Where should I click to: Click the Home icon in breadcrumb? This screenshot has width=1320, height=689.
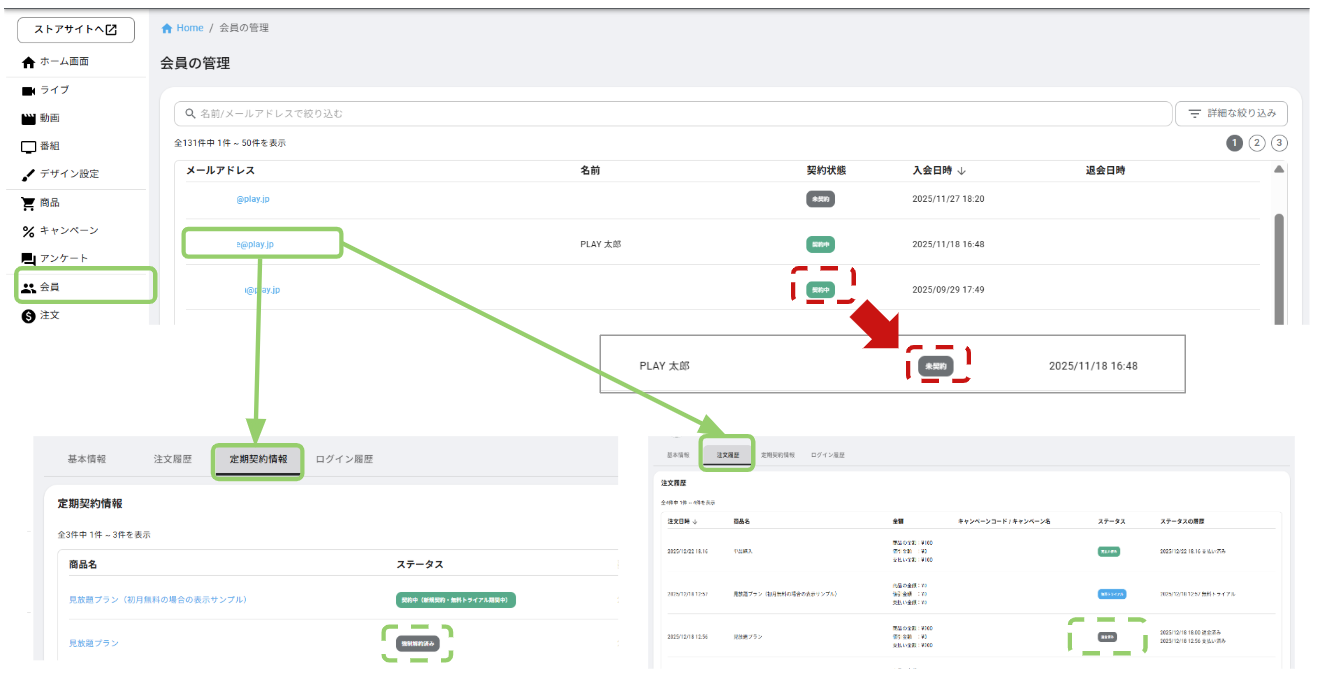click(167, 28)
